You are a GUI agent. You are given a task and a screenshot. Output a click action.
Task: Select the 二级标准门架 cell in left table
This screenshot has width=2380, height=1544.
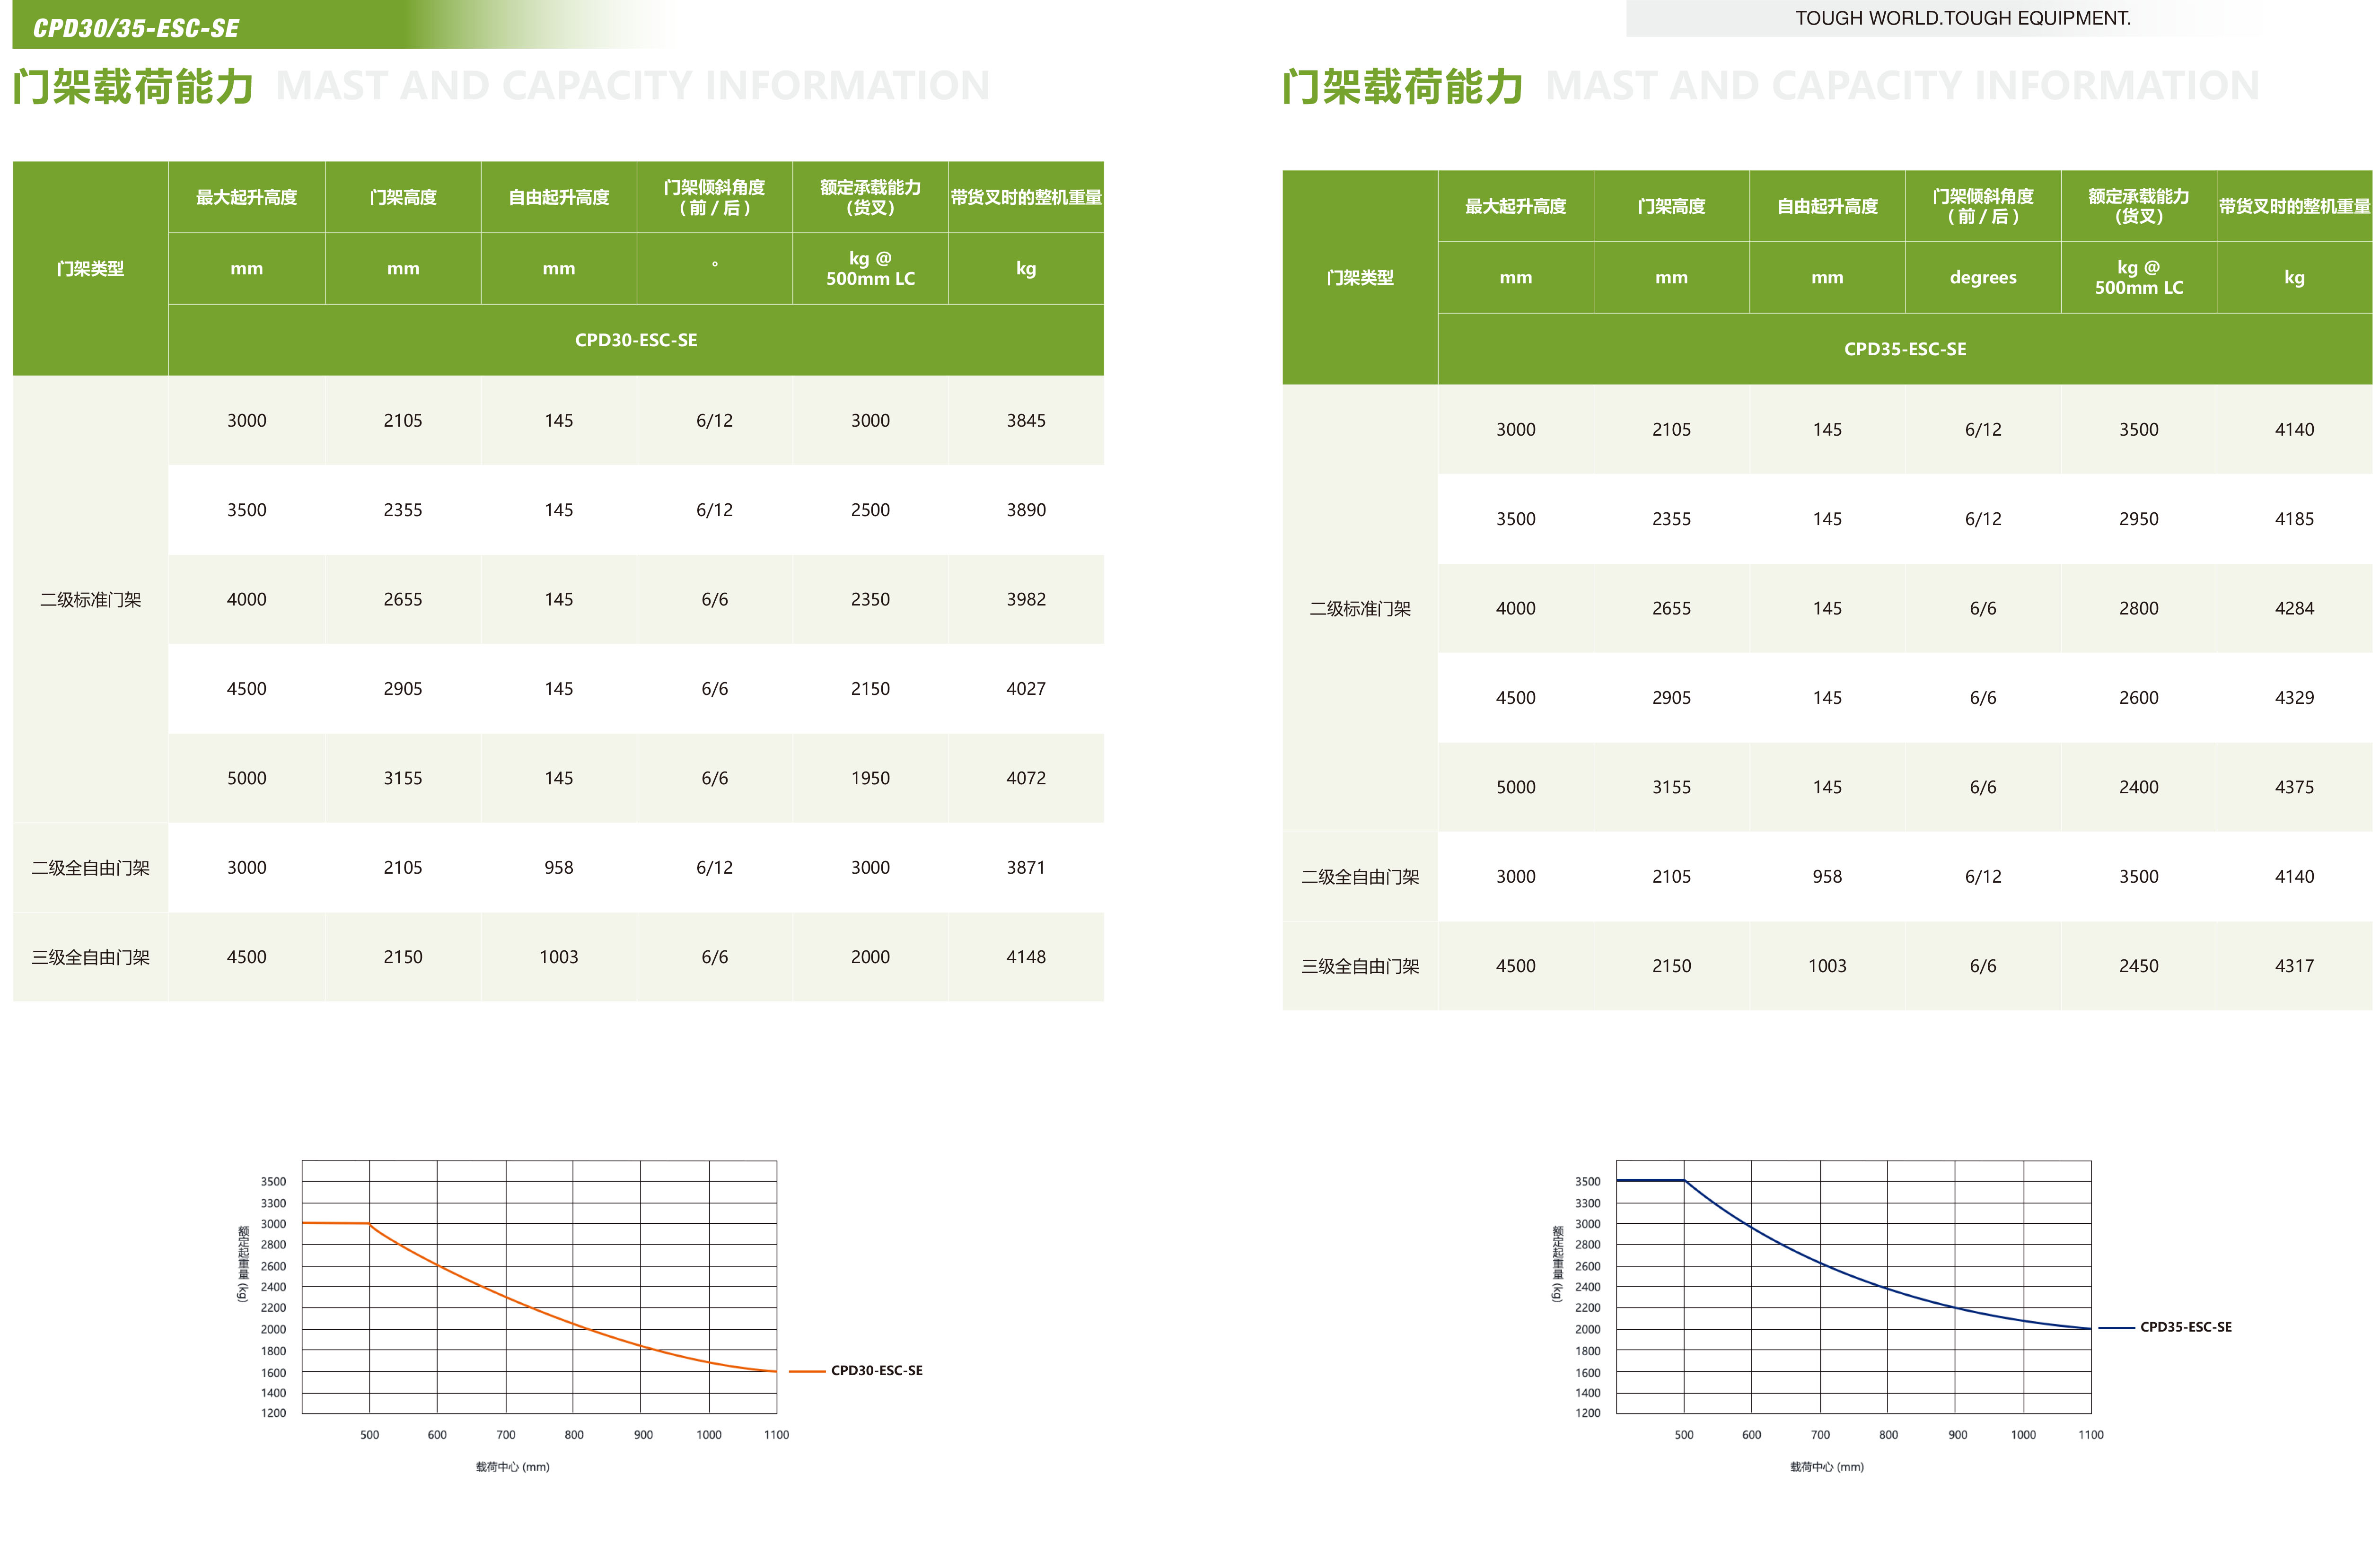[x=90, y=599]
